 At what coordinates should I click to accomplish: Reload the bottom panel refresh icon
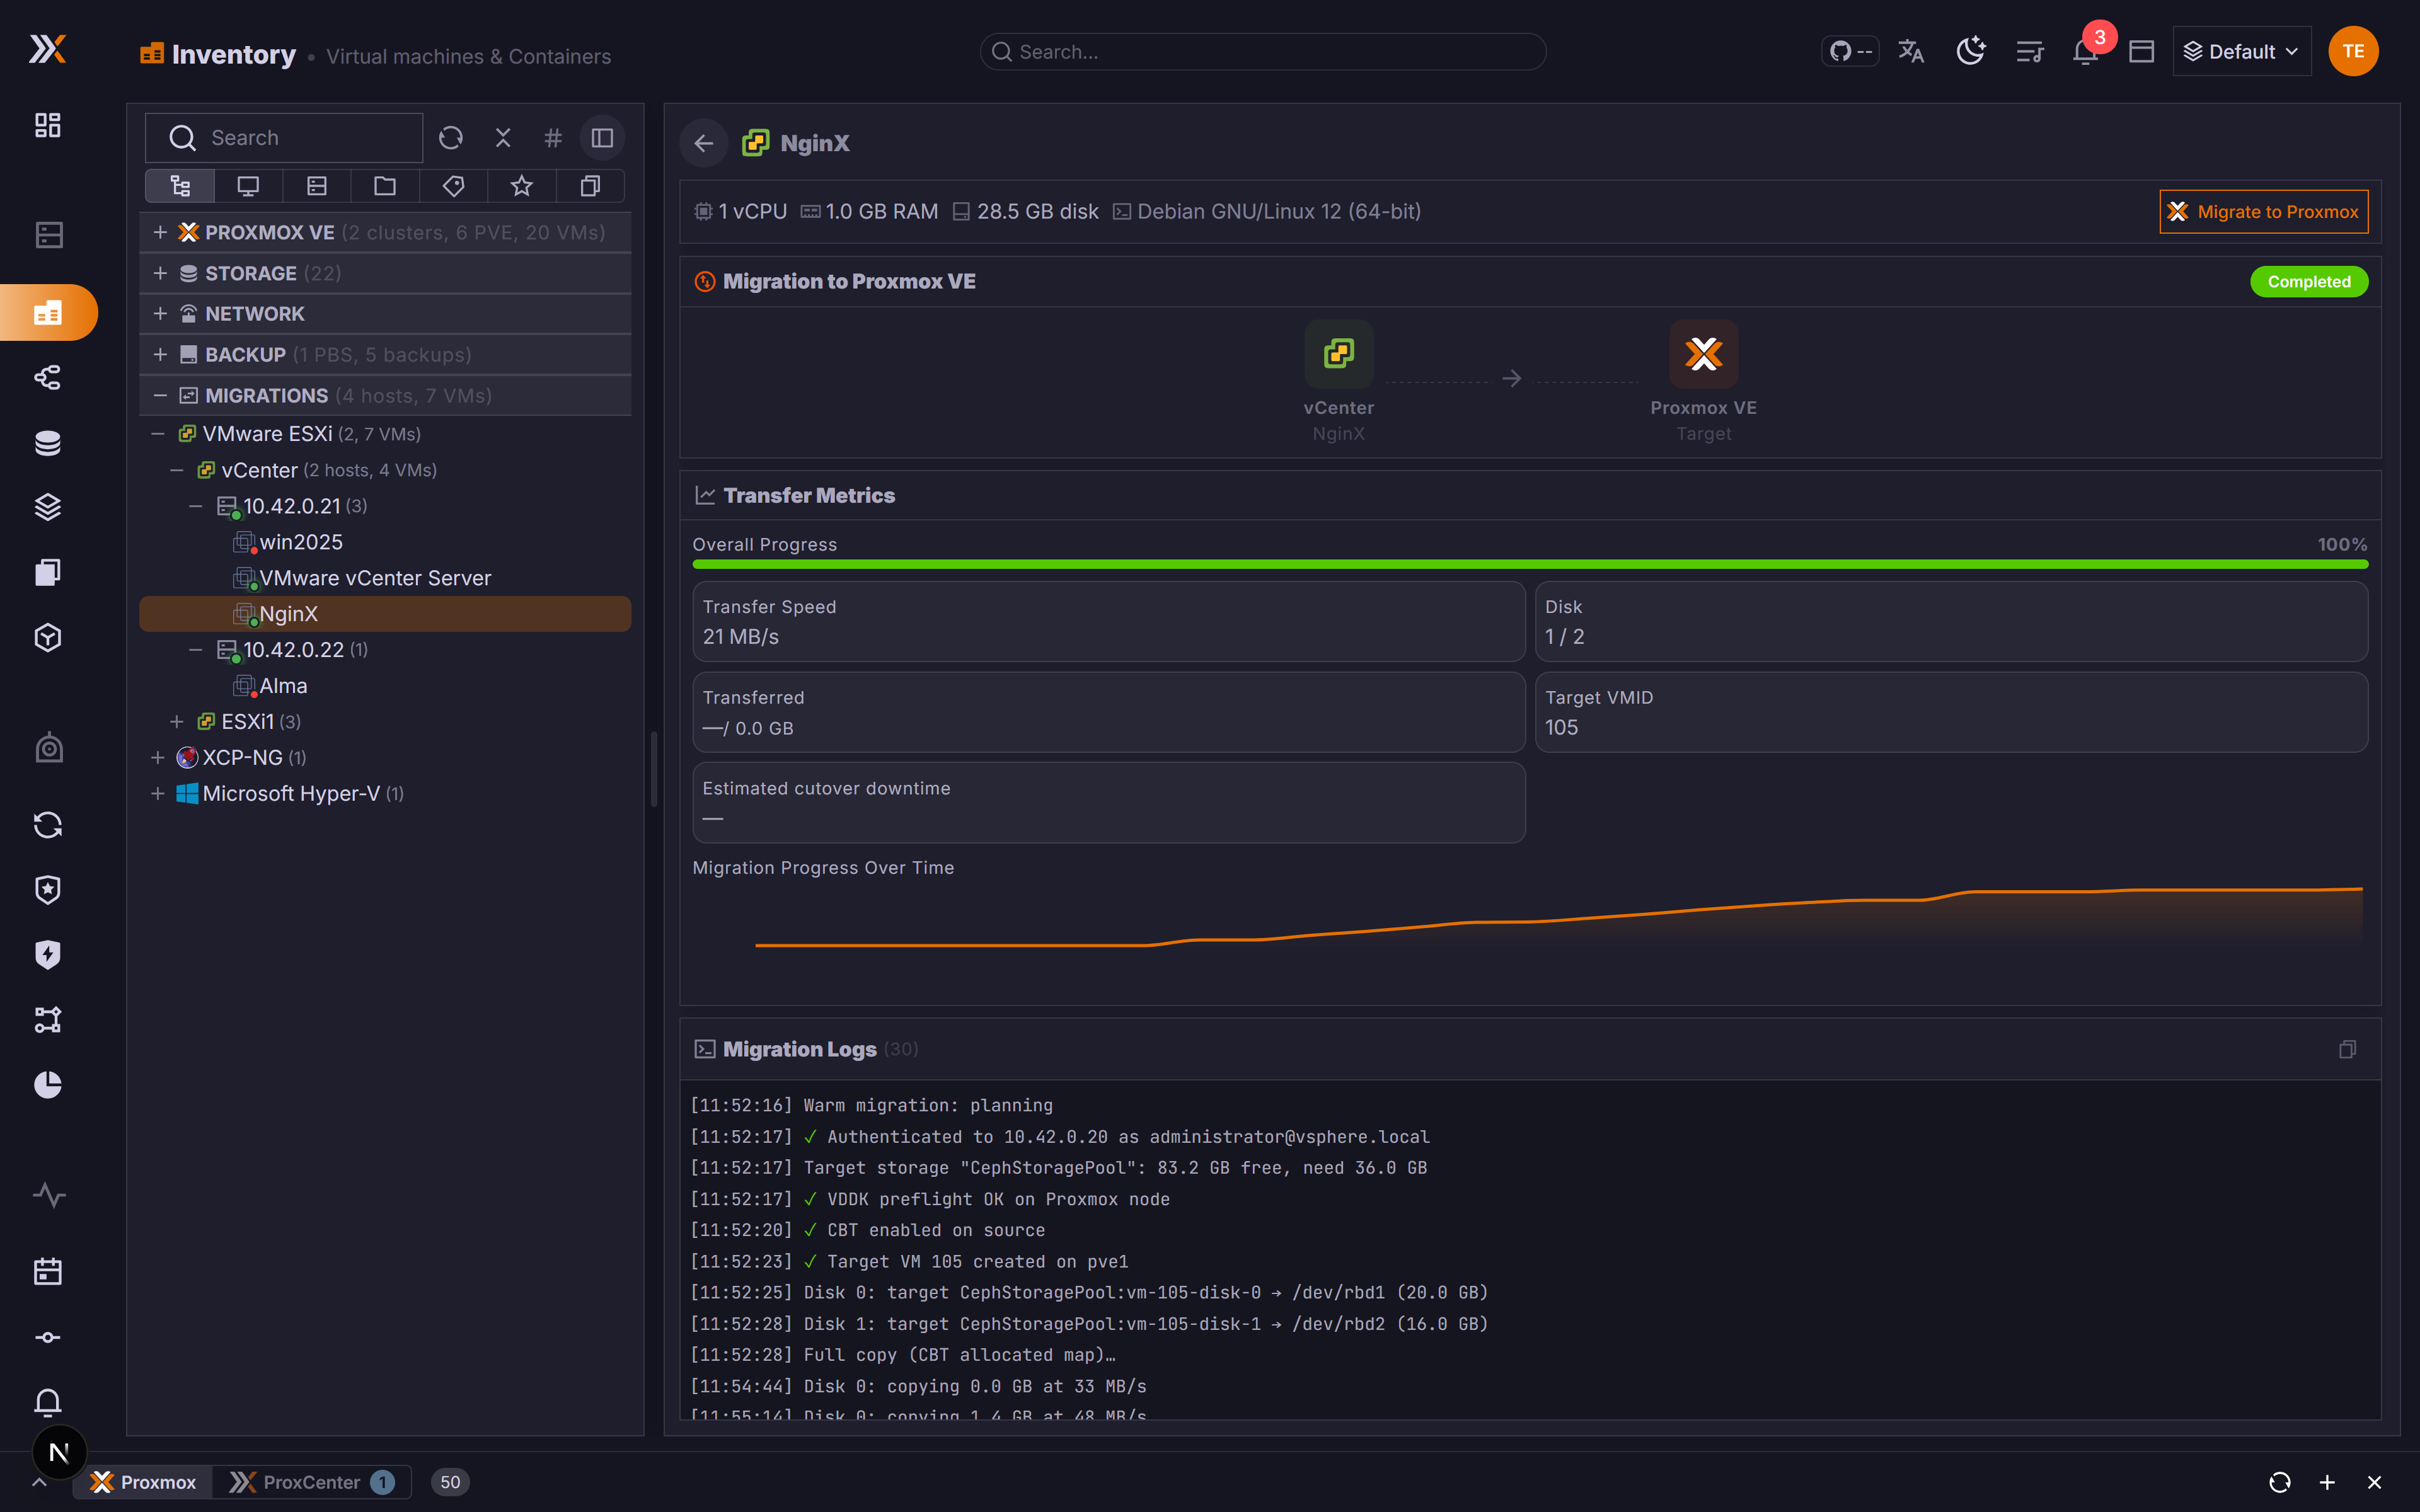point(2280,1482)
